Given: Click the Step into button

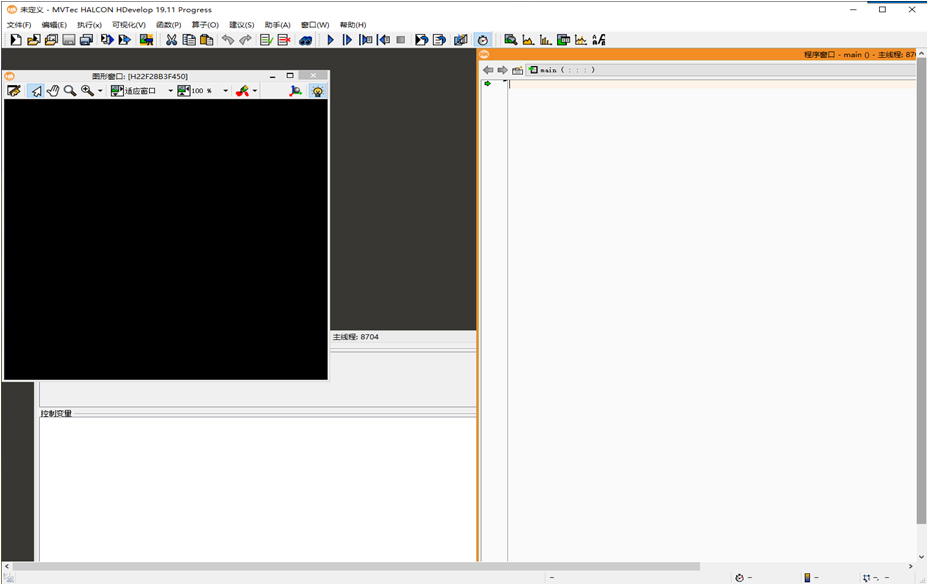Looking at the screenshot, I should [366, 40].
